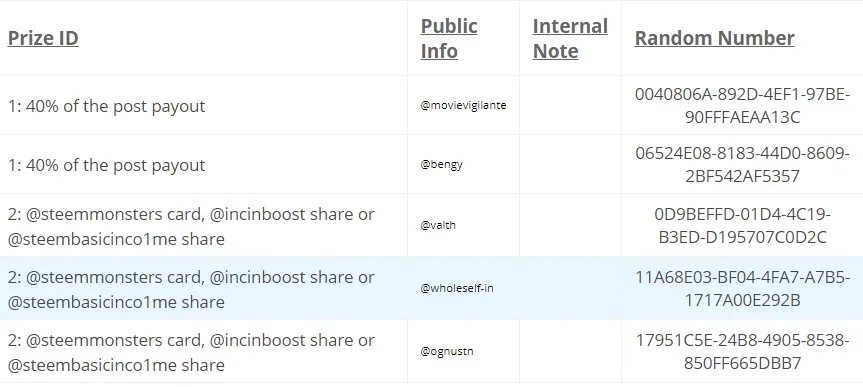Click random number starting with 17951C5E
The width and height of the screenshot is (863, 387).
tap(742, 352)
